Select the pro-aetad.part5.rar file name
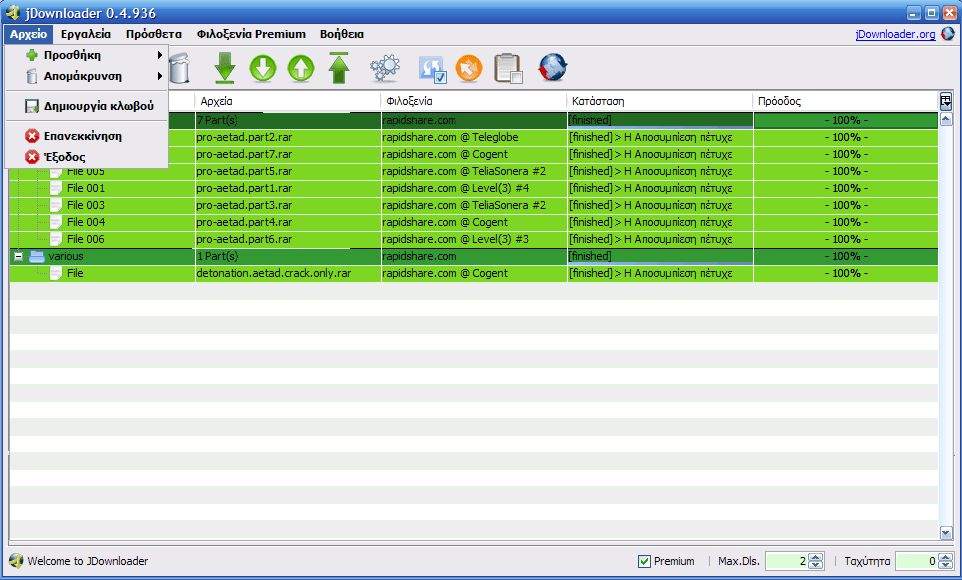962x580 pixels. pos(244,171)
